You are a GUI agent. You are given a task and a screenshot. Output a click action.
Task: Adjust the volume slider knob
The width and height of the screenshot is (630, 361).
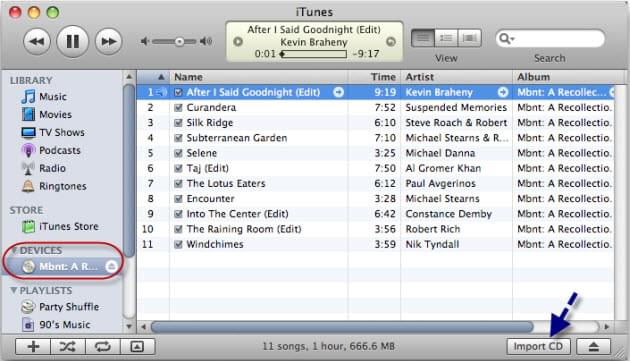pos(180,41)
